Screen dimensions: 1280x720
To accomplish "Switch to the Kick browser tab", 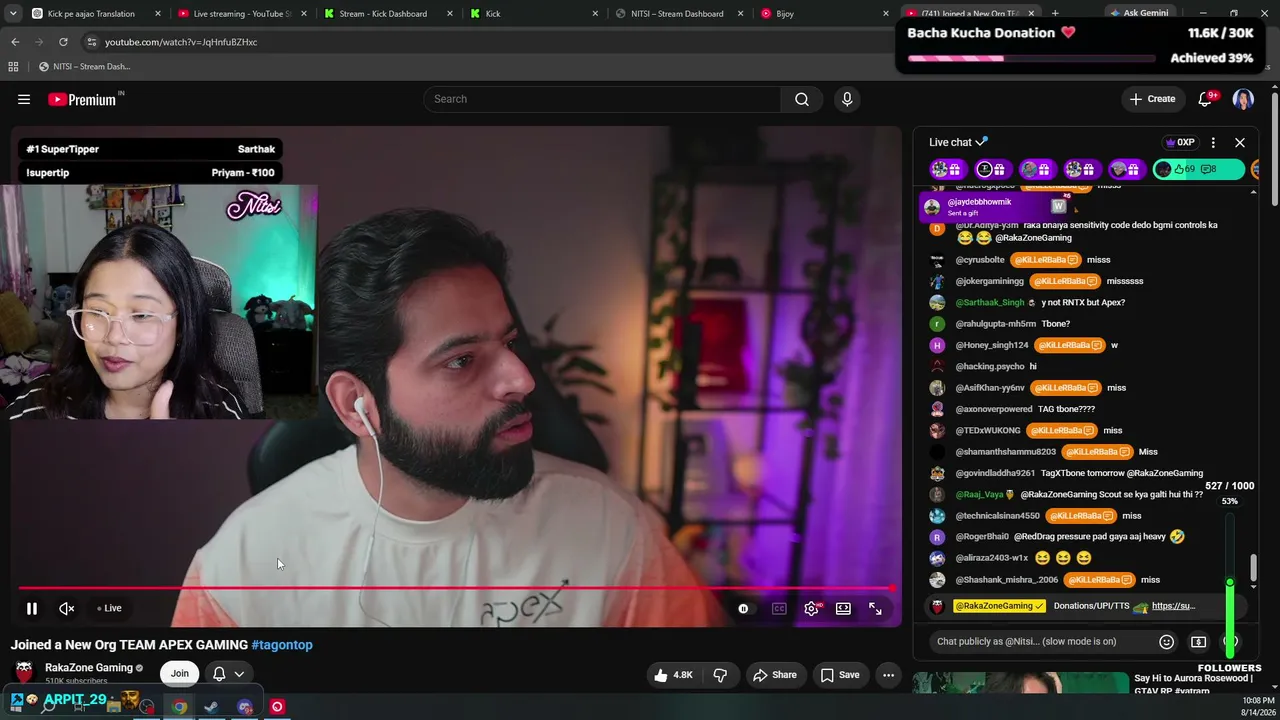I will click(x=535, y=14).
